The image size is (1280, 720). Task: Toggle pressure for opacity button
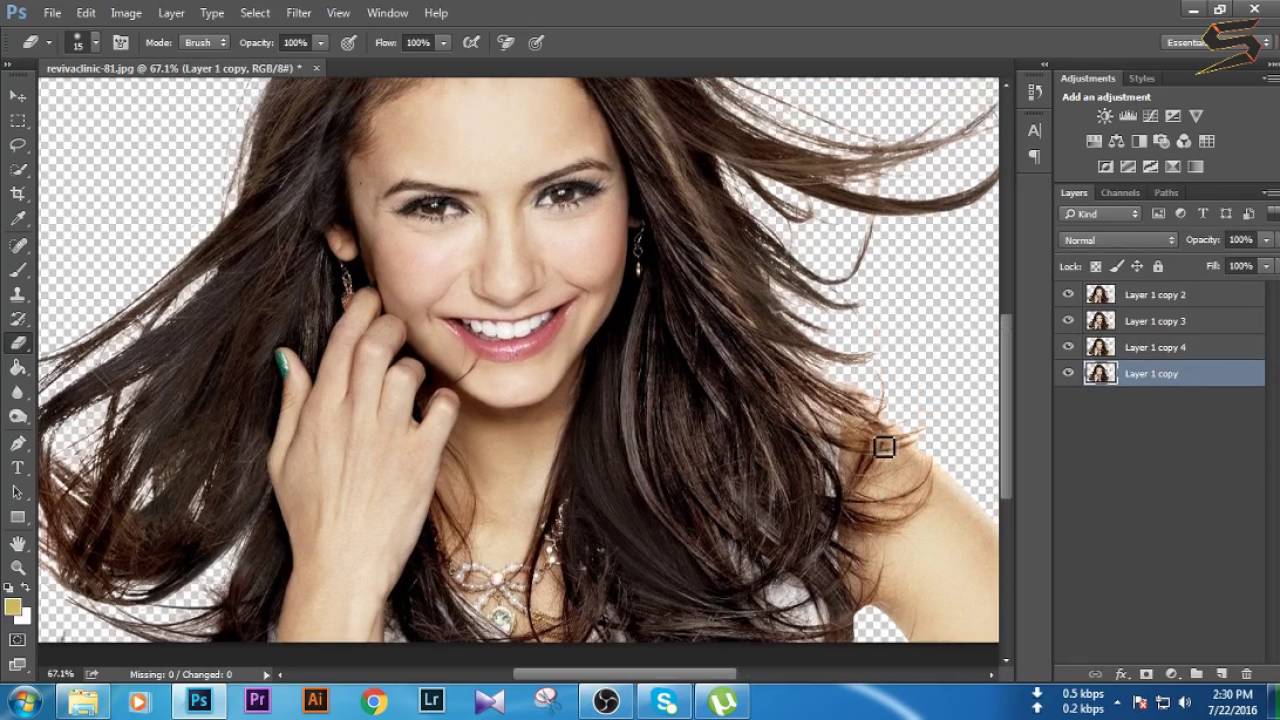coord(349,43)
